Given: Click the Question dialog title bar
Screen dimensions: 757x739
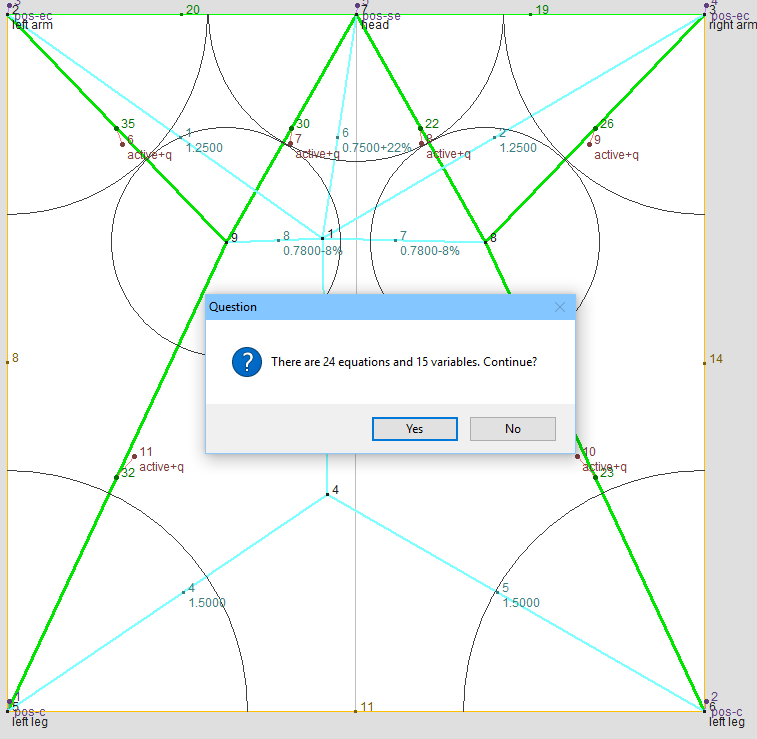Looking at the screenshot, I should point(390,307).
